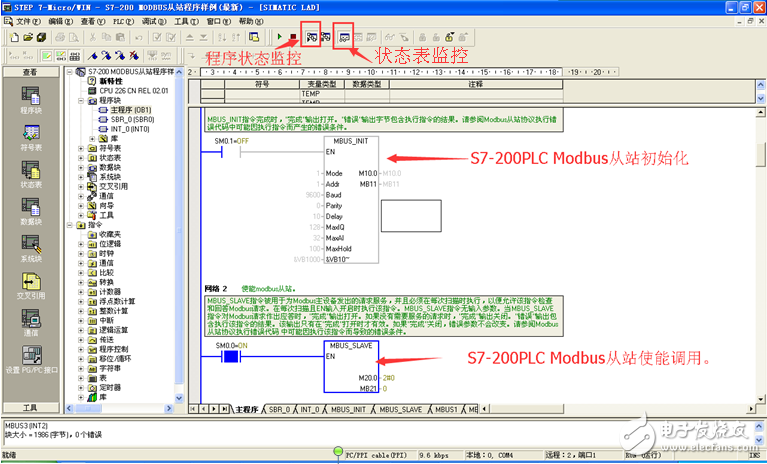Click the save icon in the toolbar

point(42,37)
